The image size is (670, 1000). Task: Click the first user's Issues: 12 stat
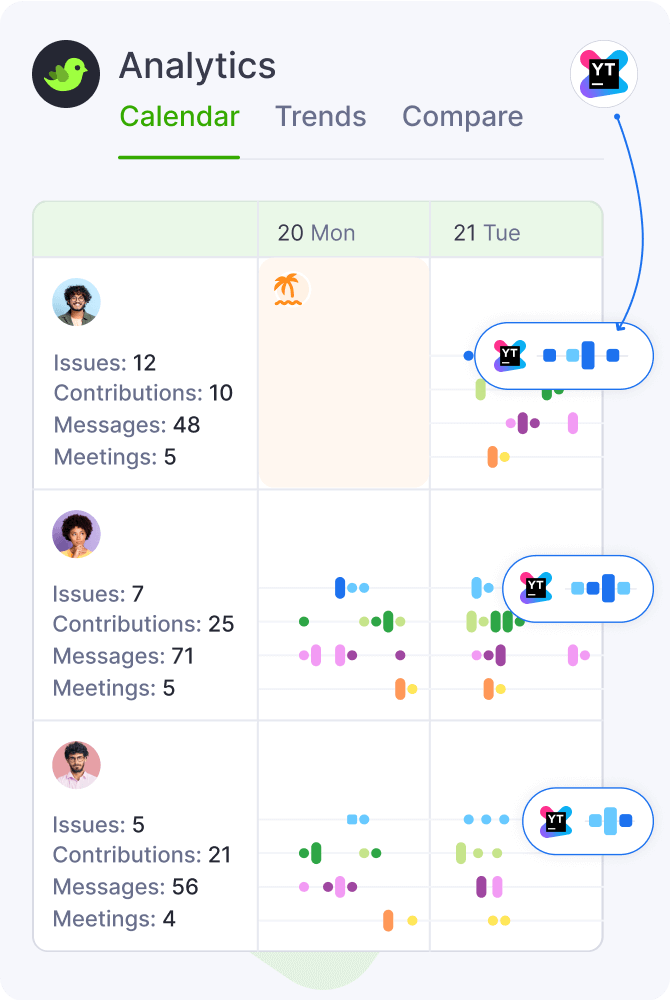pos(105,363)
